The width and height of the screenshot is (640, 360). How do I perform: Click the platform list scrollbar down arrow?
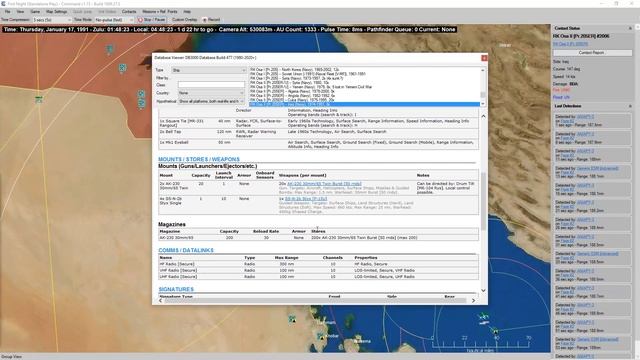pyautogui.click(x=483, y=104)
